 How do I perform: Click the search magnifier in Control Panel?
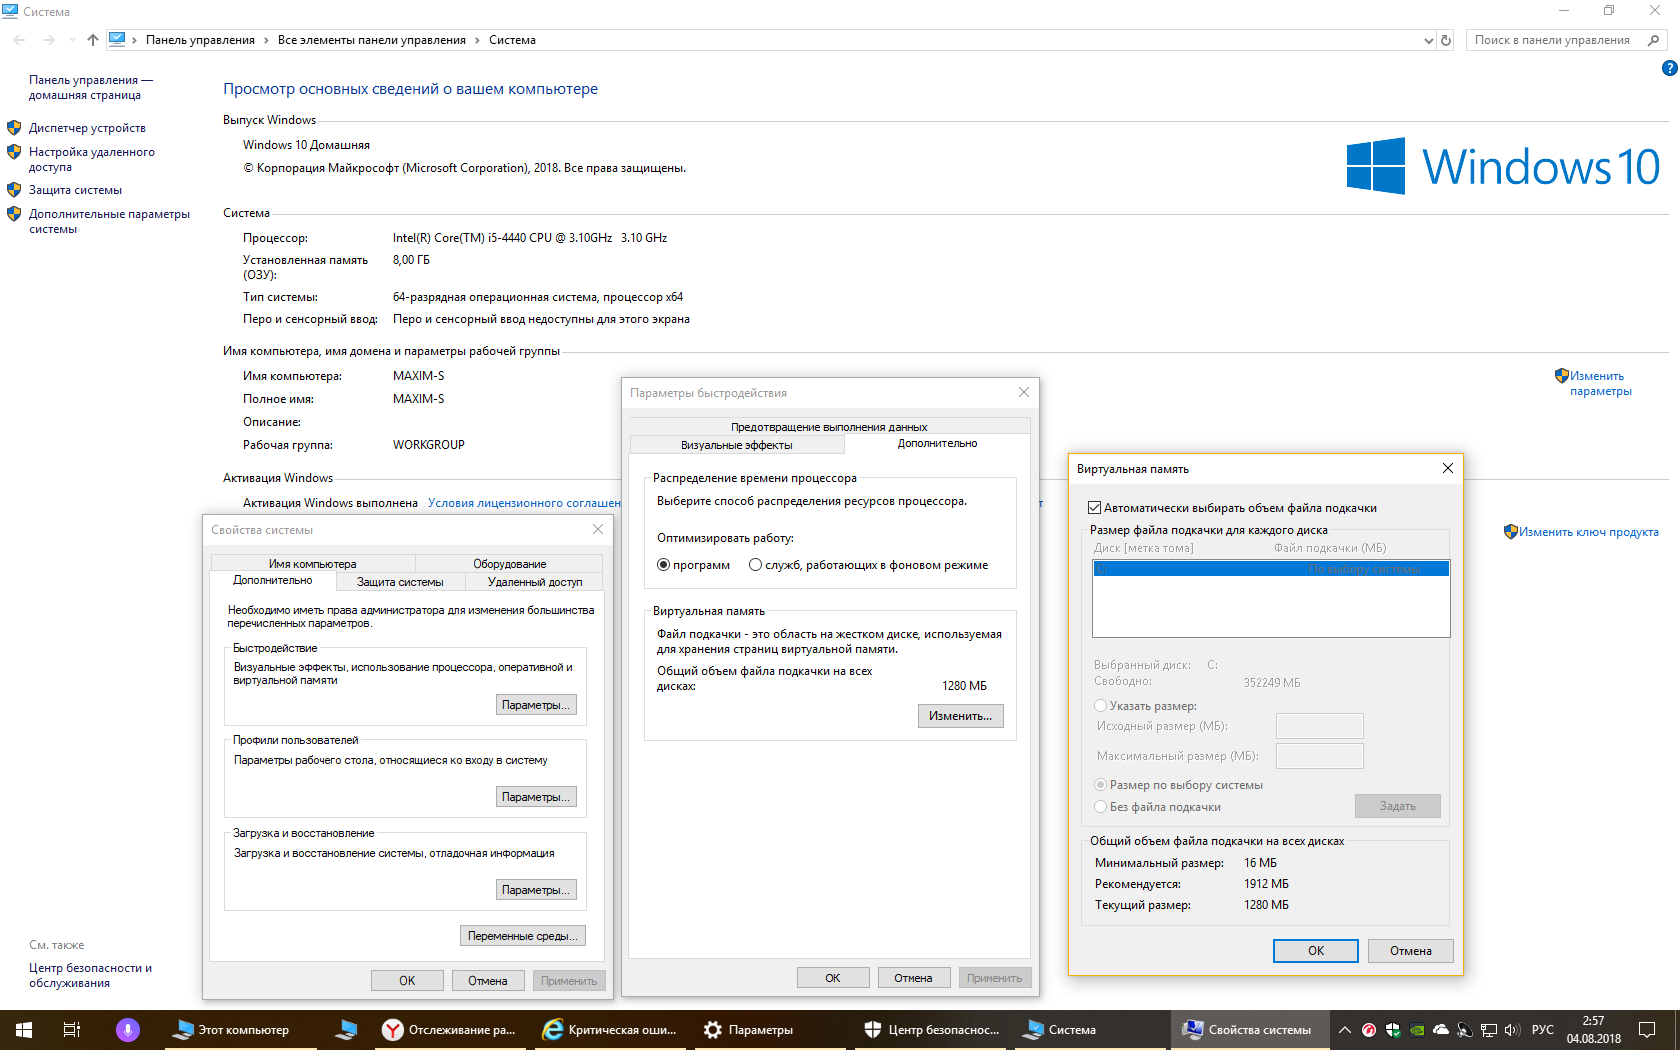coord(1653,40)
